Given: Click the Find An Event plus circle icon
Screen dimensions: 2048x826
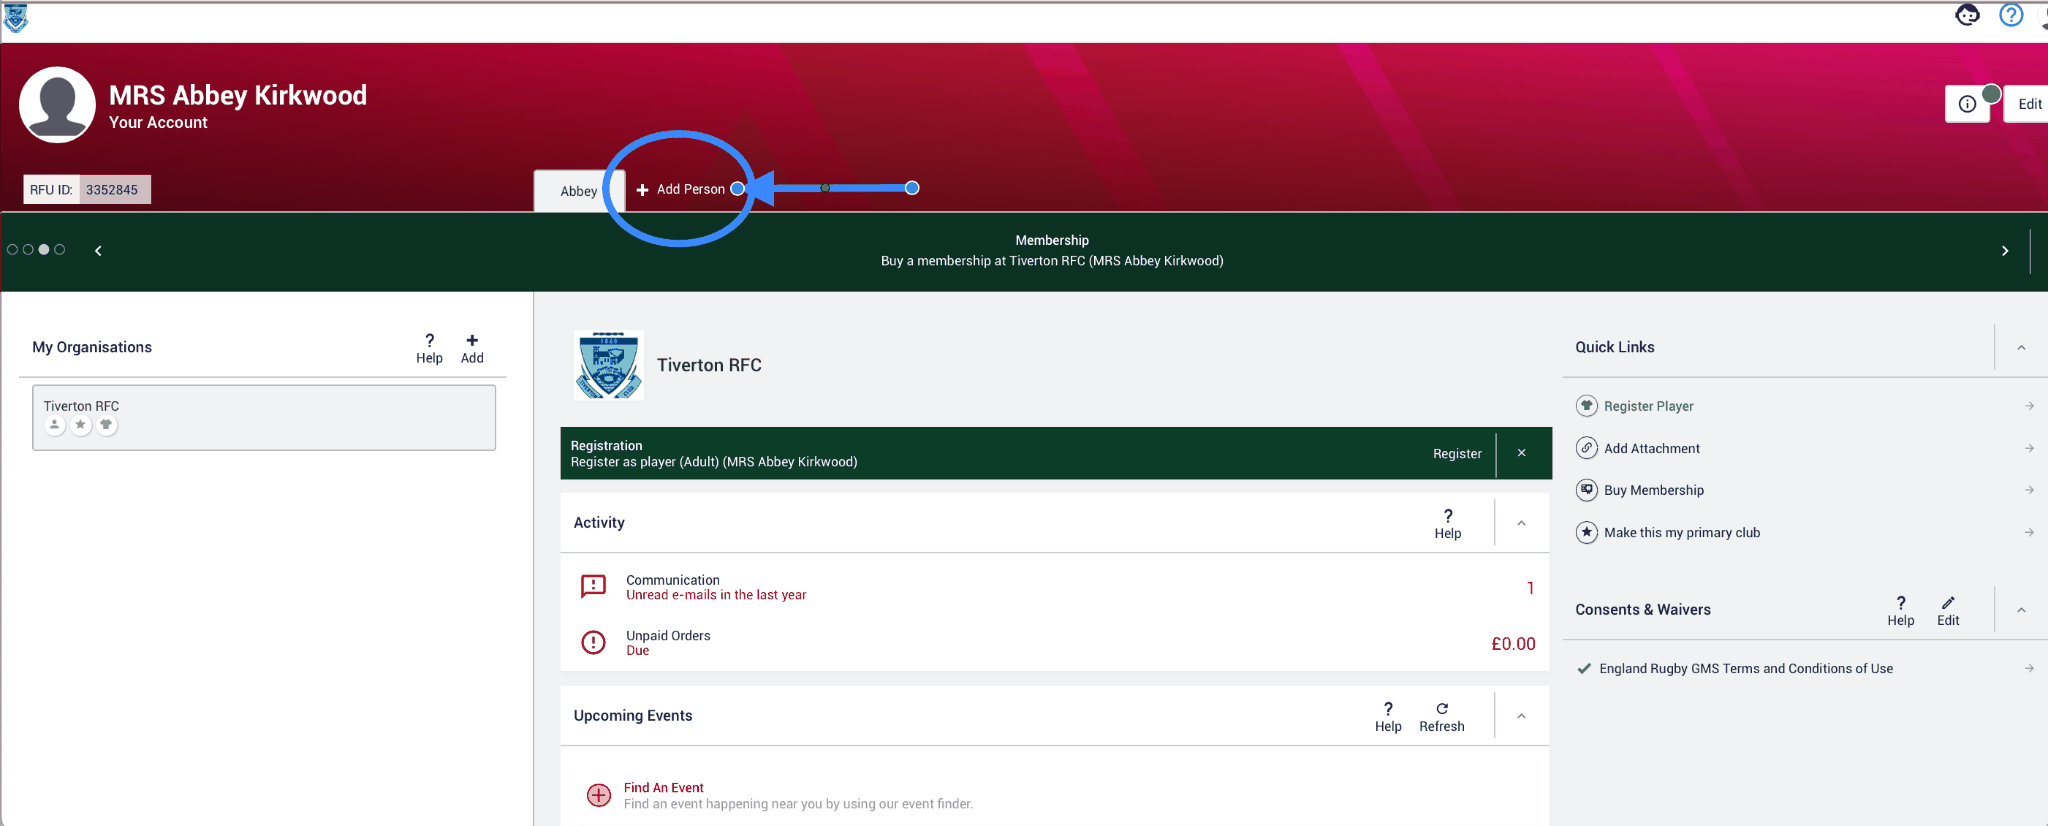Looking at the screenshot, I should [x=599, y=795].
